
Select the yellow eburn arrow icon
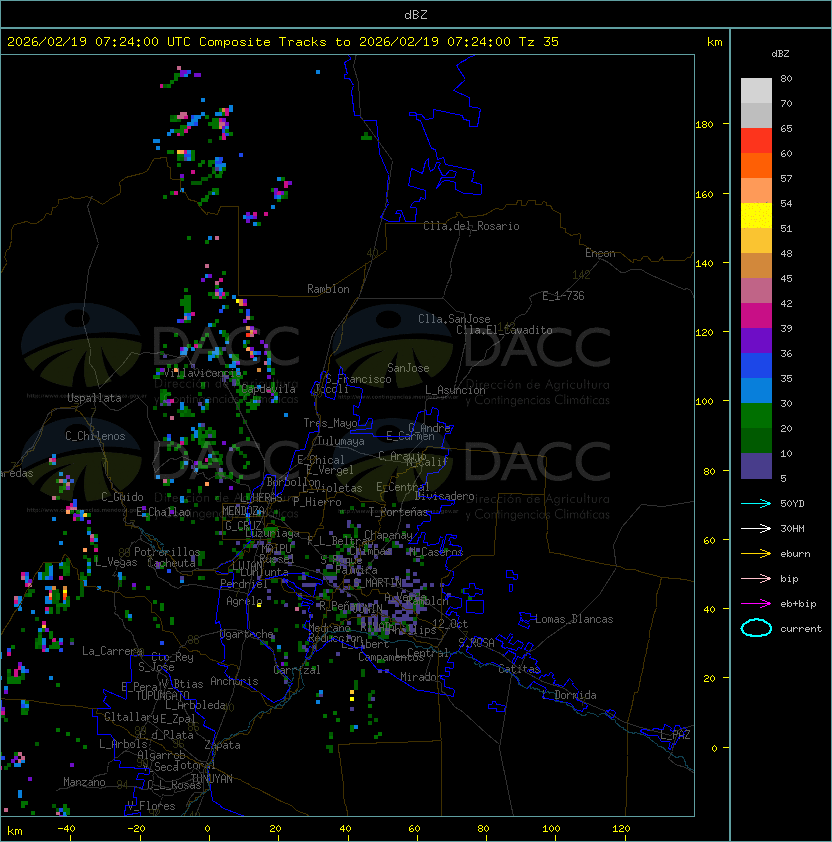coord(756,553)
